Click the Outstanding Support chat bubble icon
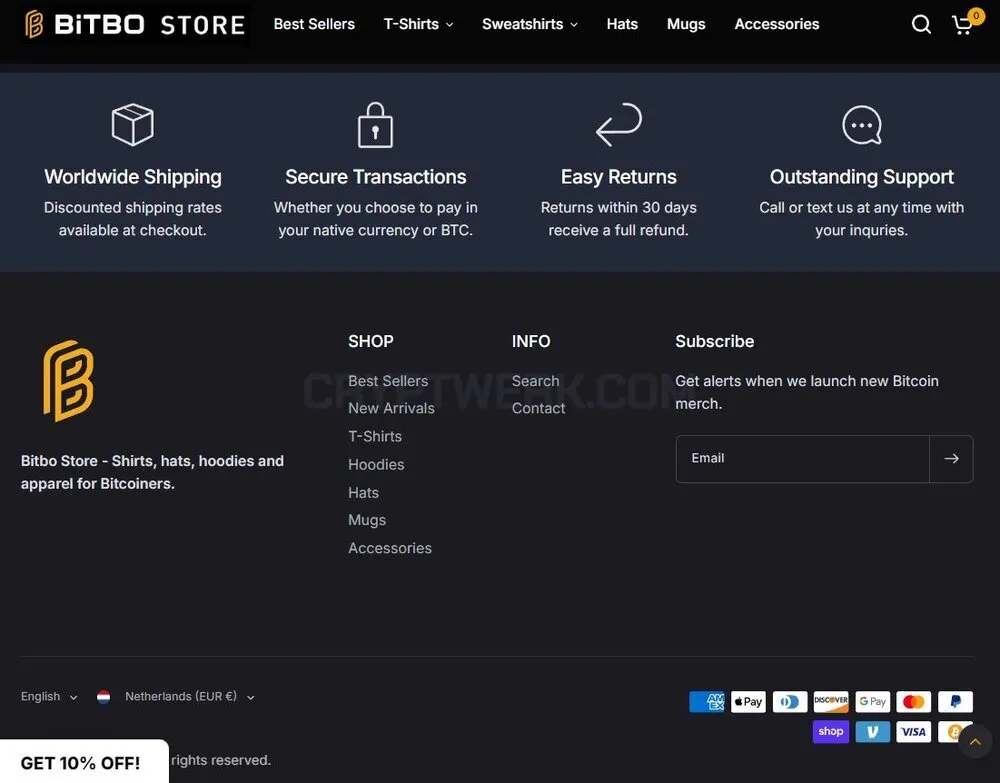 point(862,125)
